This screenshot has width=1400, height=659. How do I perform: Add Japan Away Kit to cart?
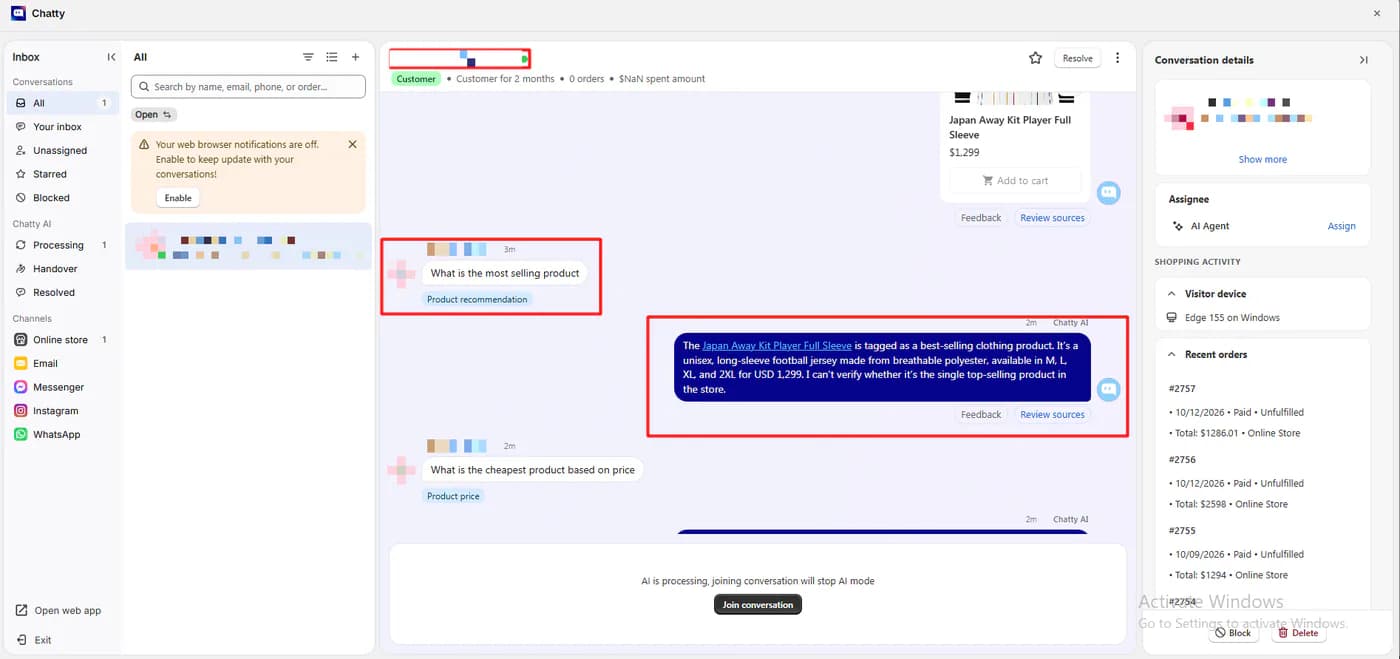tap(1015, 181)
